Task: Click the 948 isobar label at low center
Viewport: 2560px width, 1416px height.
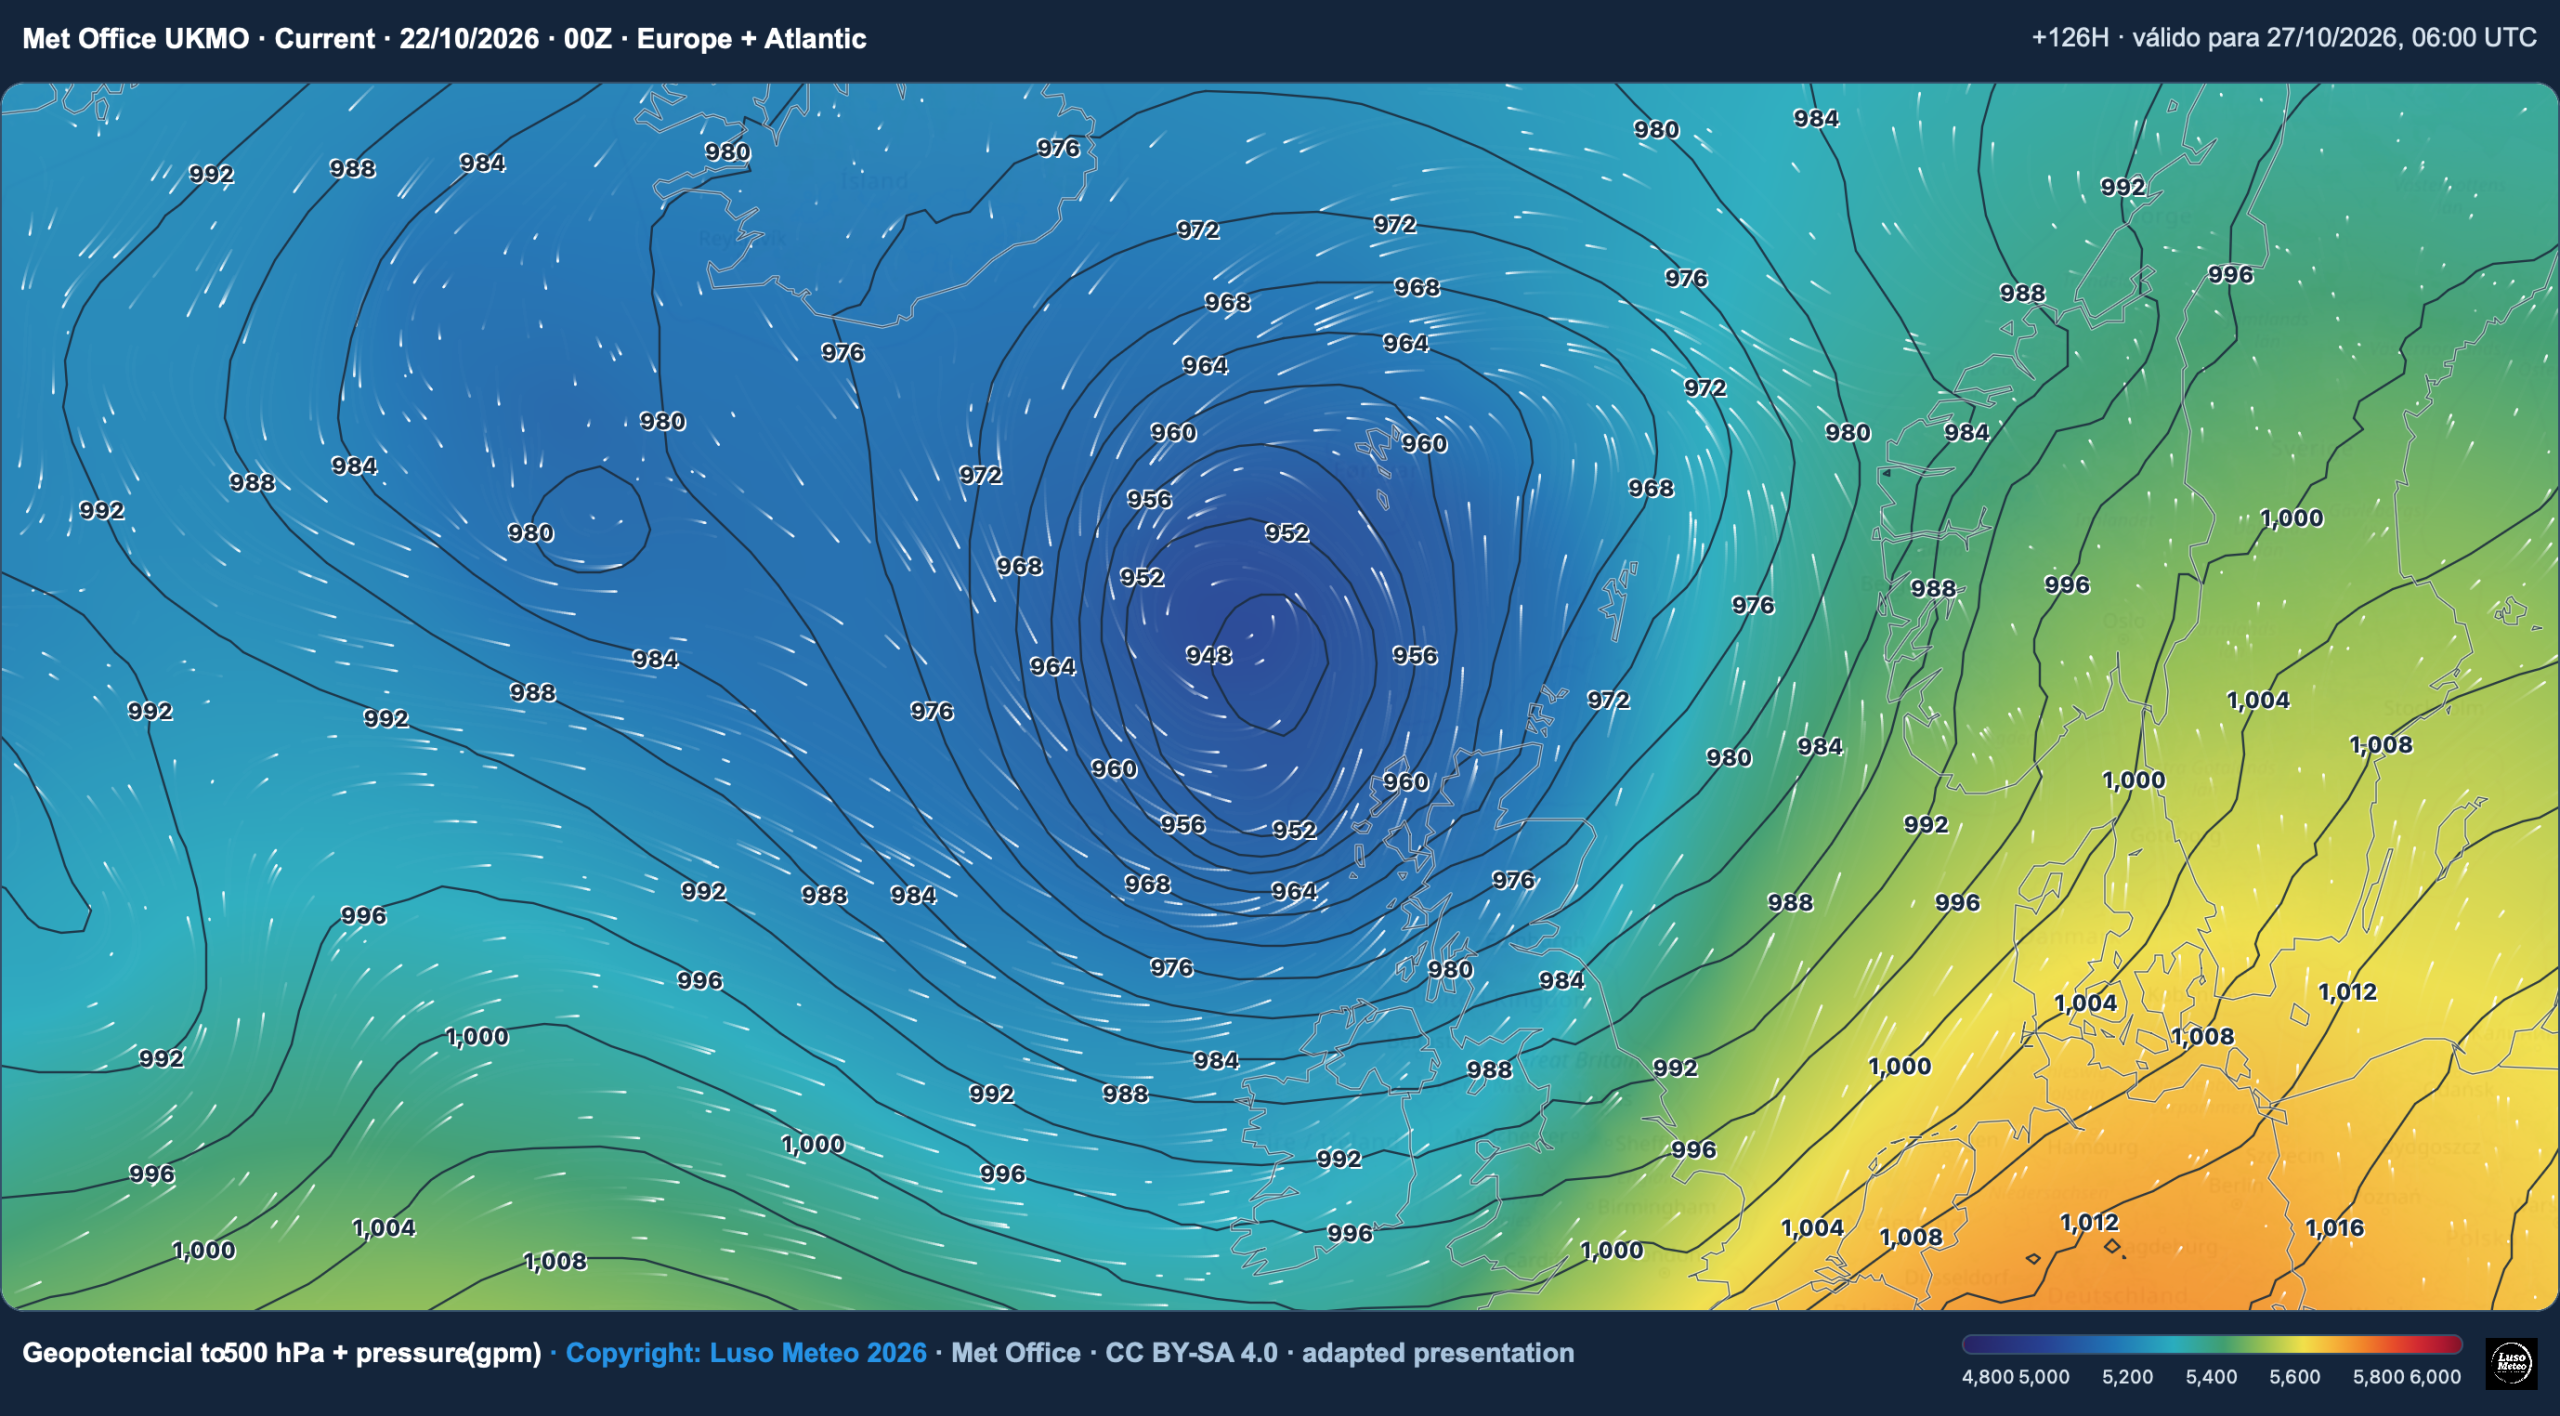Action: coord(1209,655)
